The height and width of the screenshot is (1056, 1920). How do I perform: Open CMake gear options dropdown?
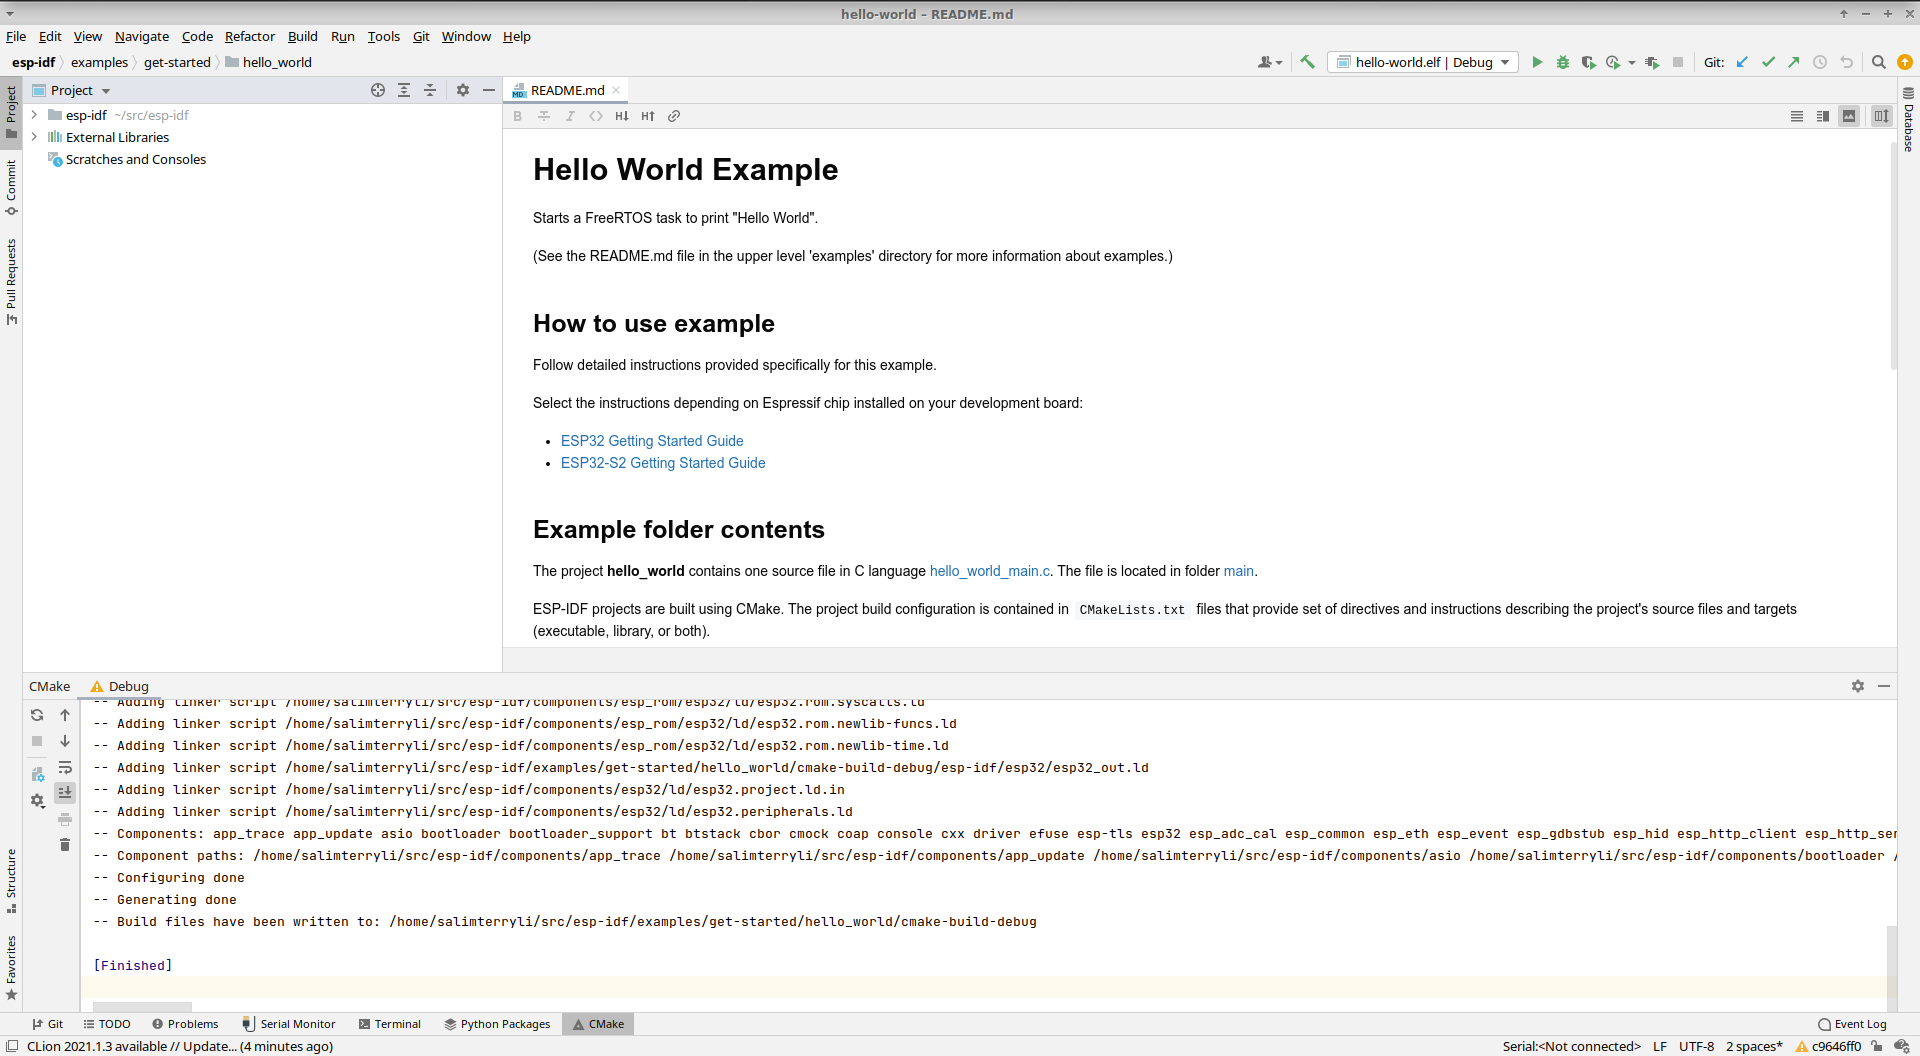pos(37,800)
